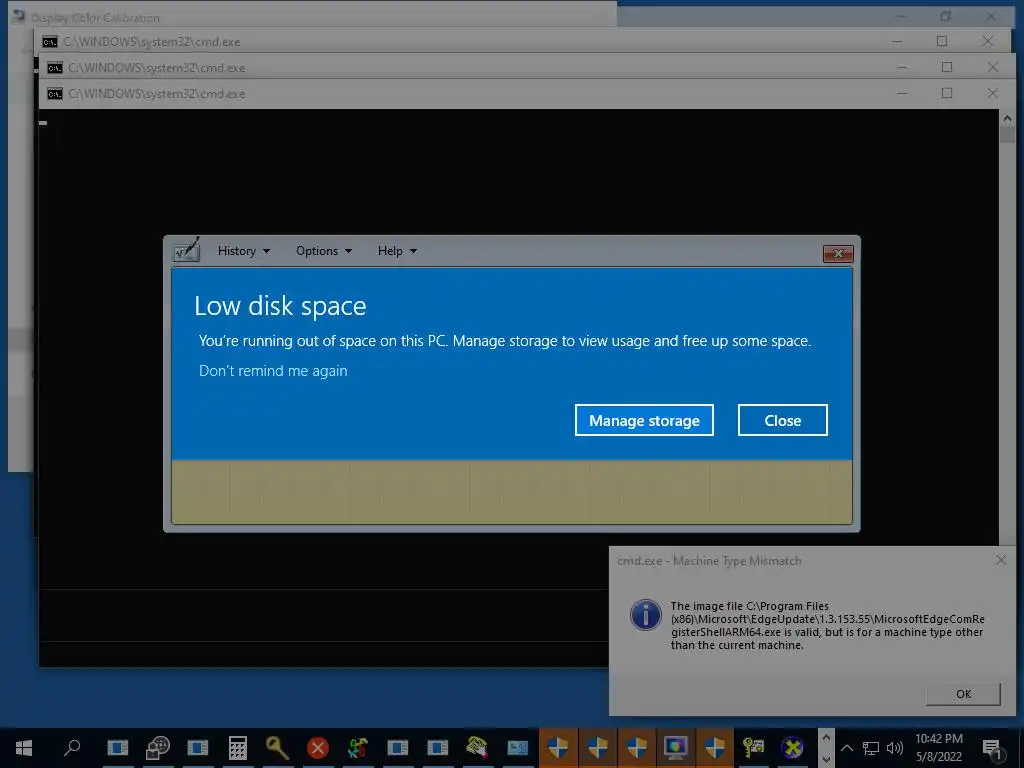Open the volume speaker tray icon
Image resolution: width=1024 pixels, height=768 pixels.
click(x=895, y=748)
